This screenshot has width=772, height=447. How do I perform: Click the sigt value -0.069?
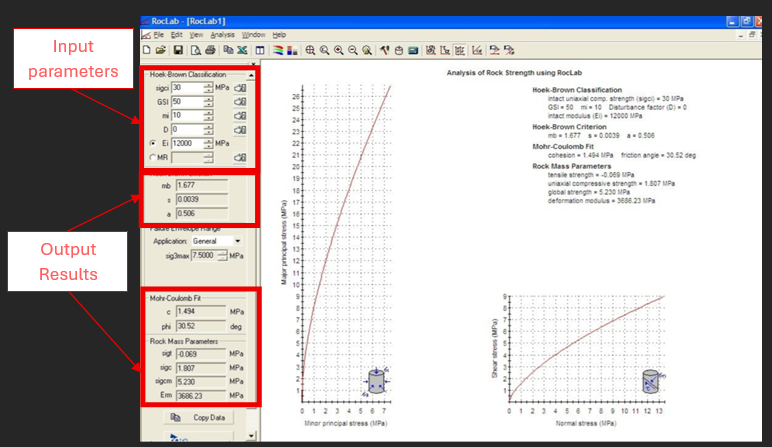201,354
